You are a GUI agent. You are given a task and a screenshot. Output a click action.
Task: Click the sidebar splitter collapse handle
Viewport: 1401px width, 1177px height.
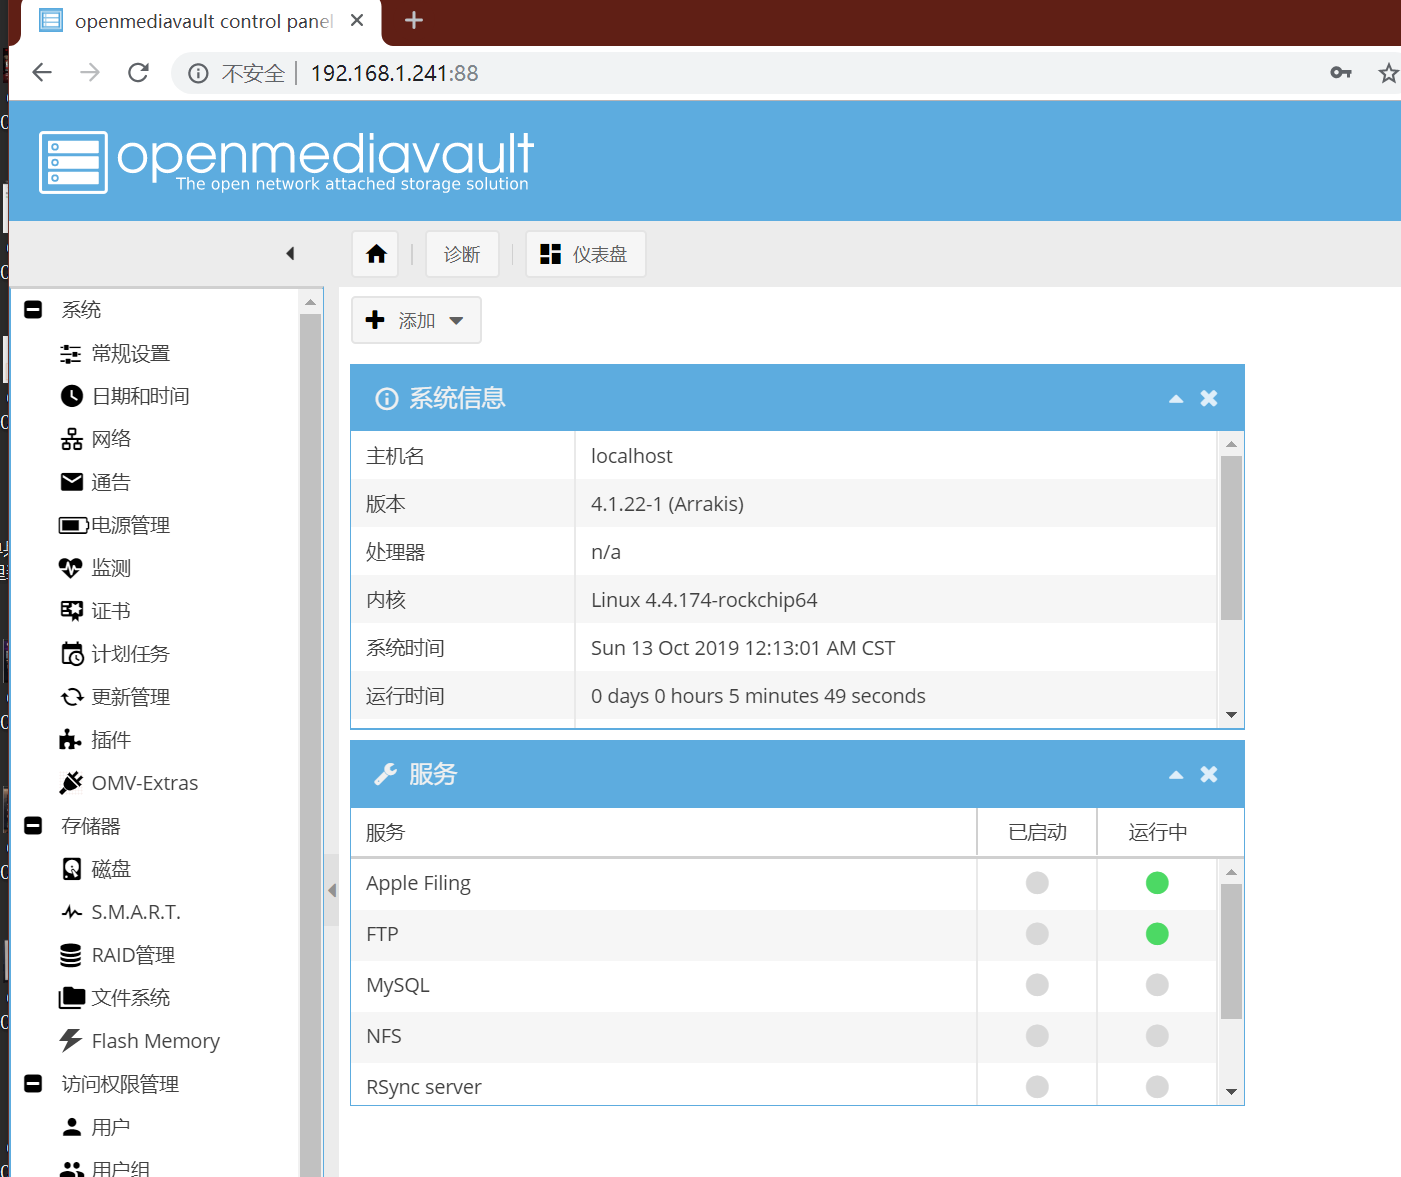click(332, 890)
